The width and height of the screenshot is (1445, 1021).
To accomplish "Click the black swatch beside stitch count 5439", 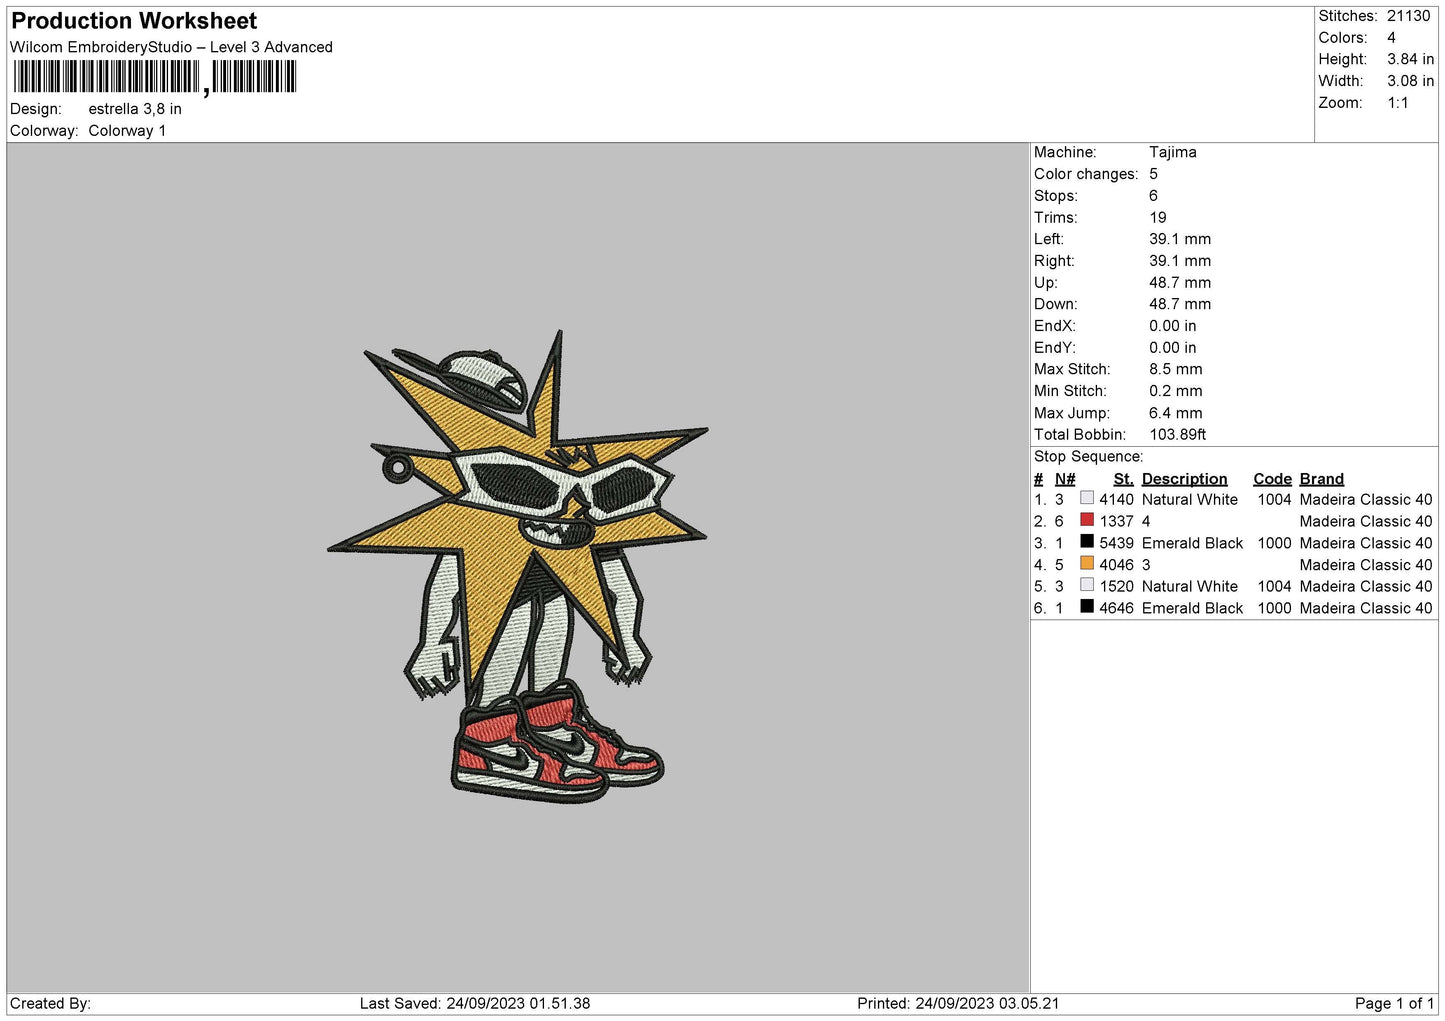I will 1087,542.
